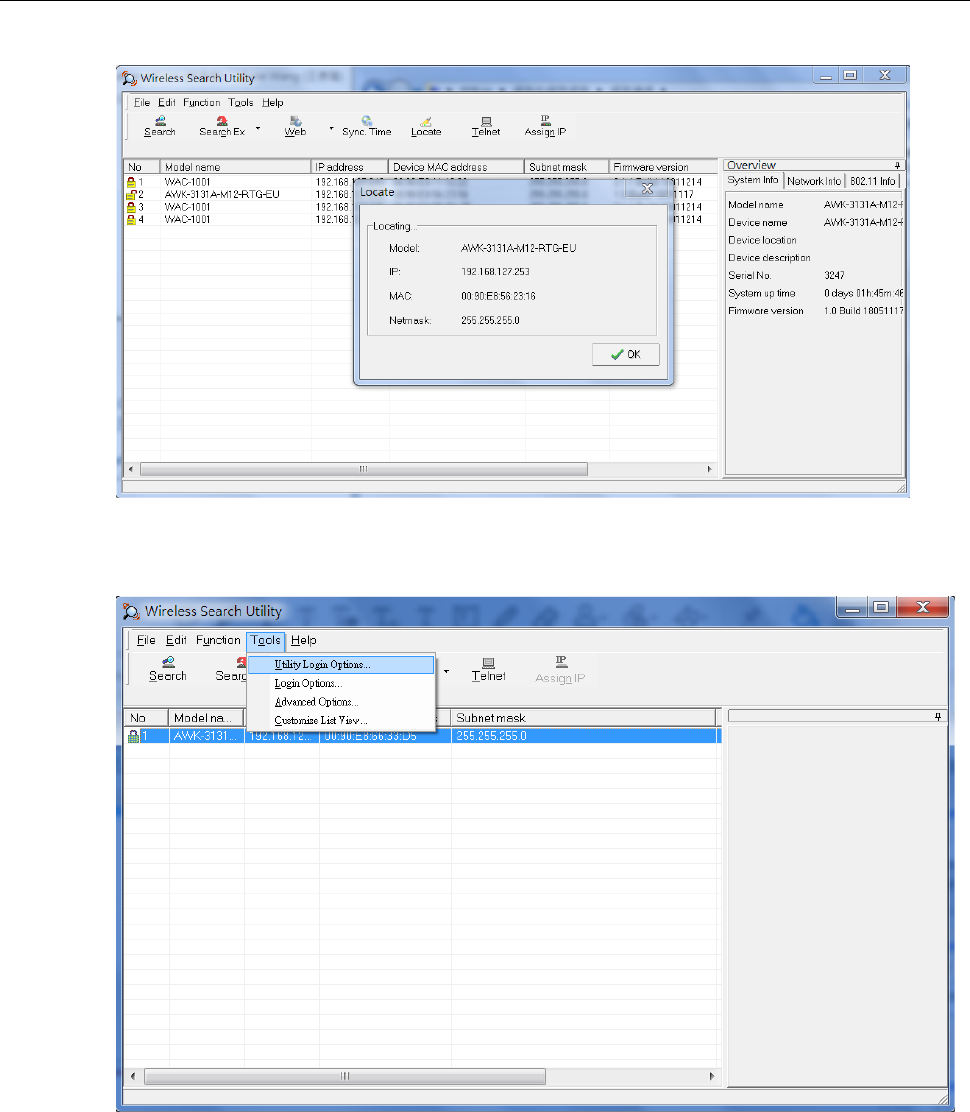Click lock icon on selected row in lower window

(133, 736)
